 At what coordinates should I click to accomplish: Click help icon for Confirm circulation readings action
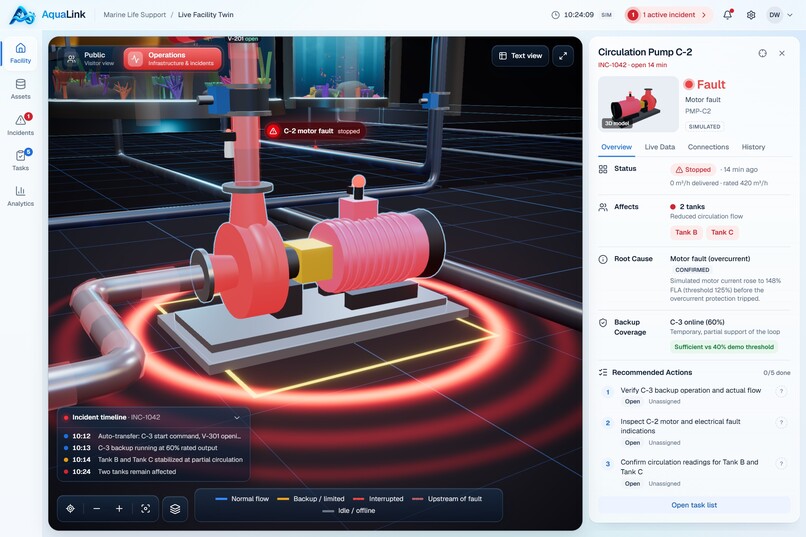[x=781, y=463]
